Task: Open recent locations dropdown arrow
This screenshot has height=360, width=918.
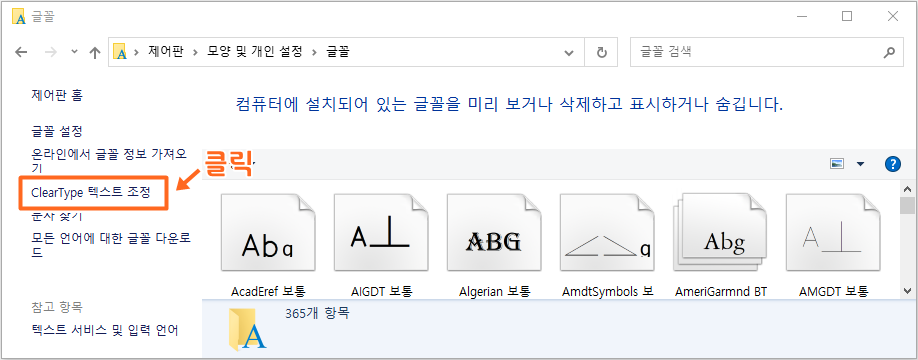Action: tap(74, 52)
